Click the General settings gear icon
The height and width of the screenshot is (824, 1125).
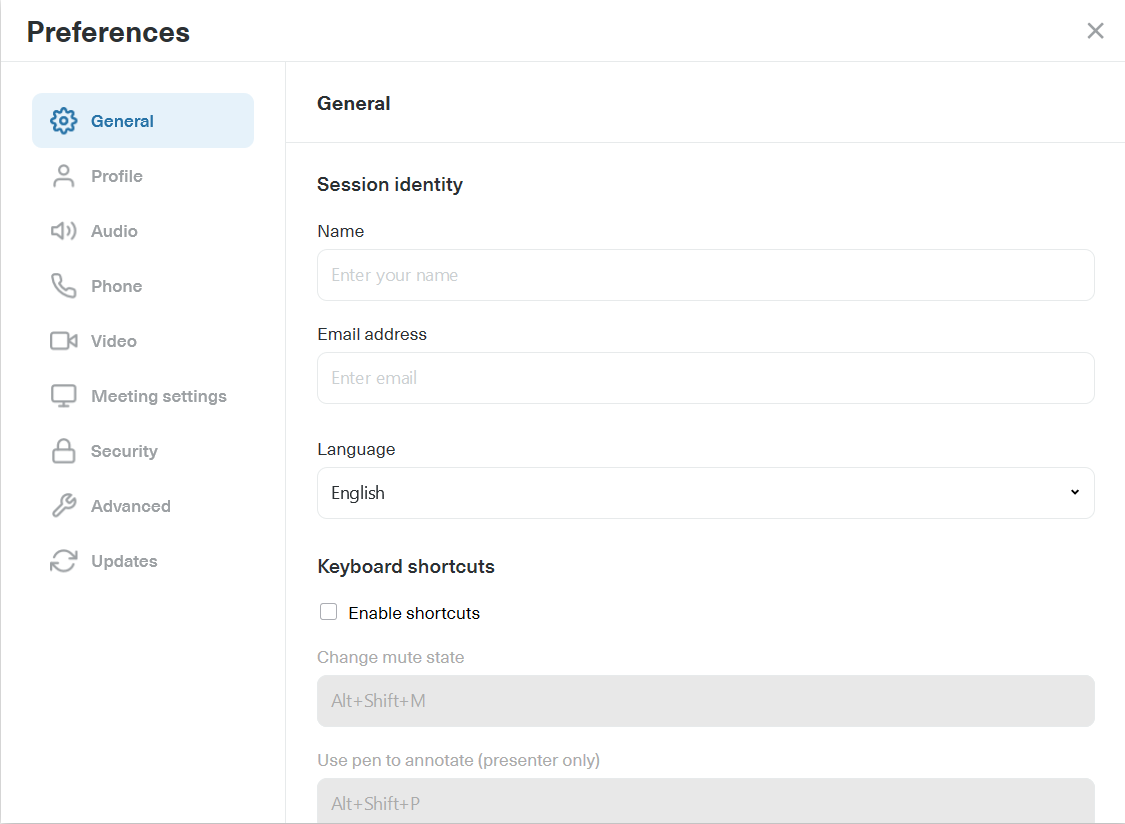pyautogui.click(x=63, y=120)
